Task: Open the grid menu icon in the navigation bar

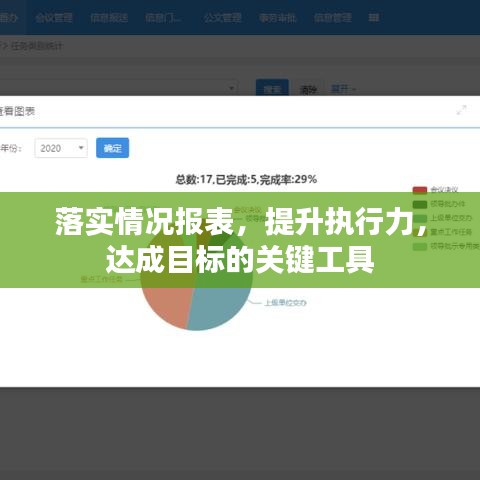Action: pyautogui.click(x=374, y=17)
